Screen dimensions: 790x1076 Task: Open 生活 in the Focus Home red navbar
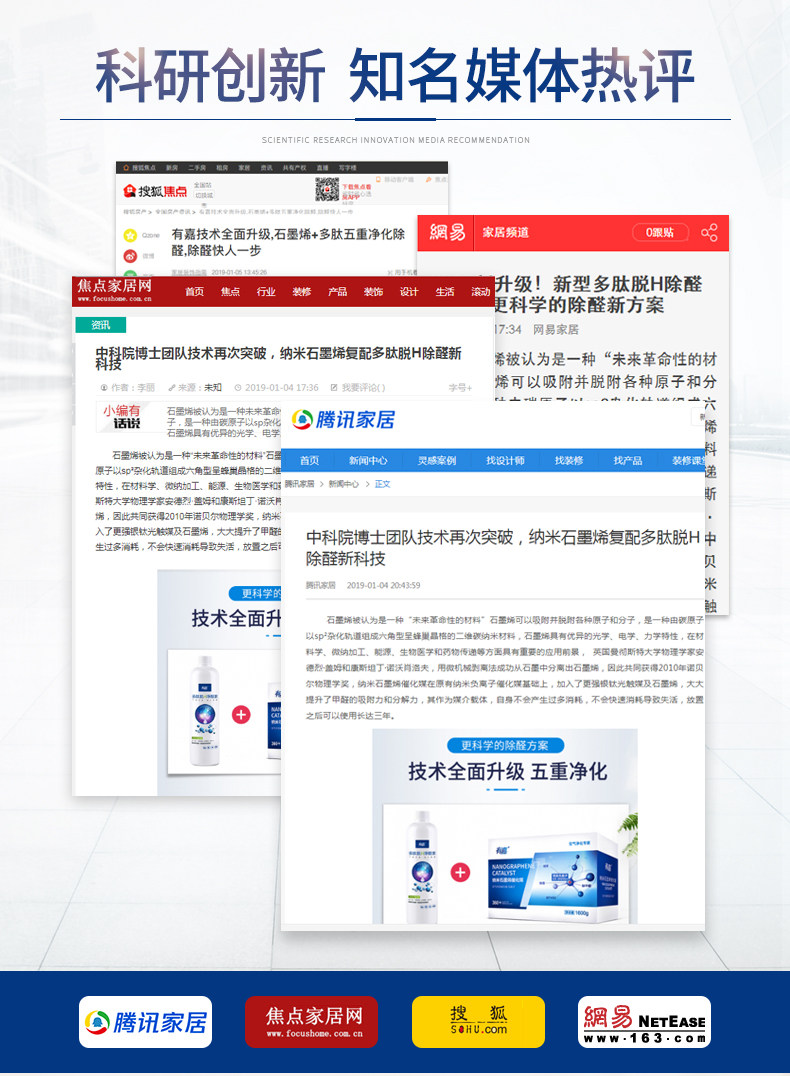[444, 292]
